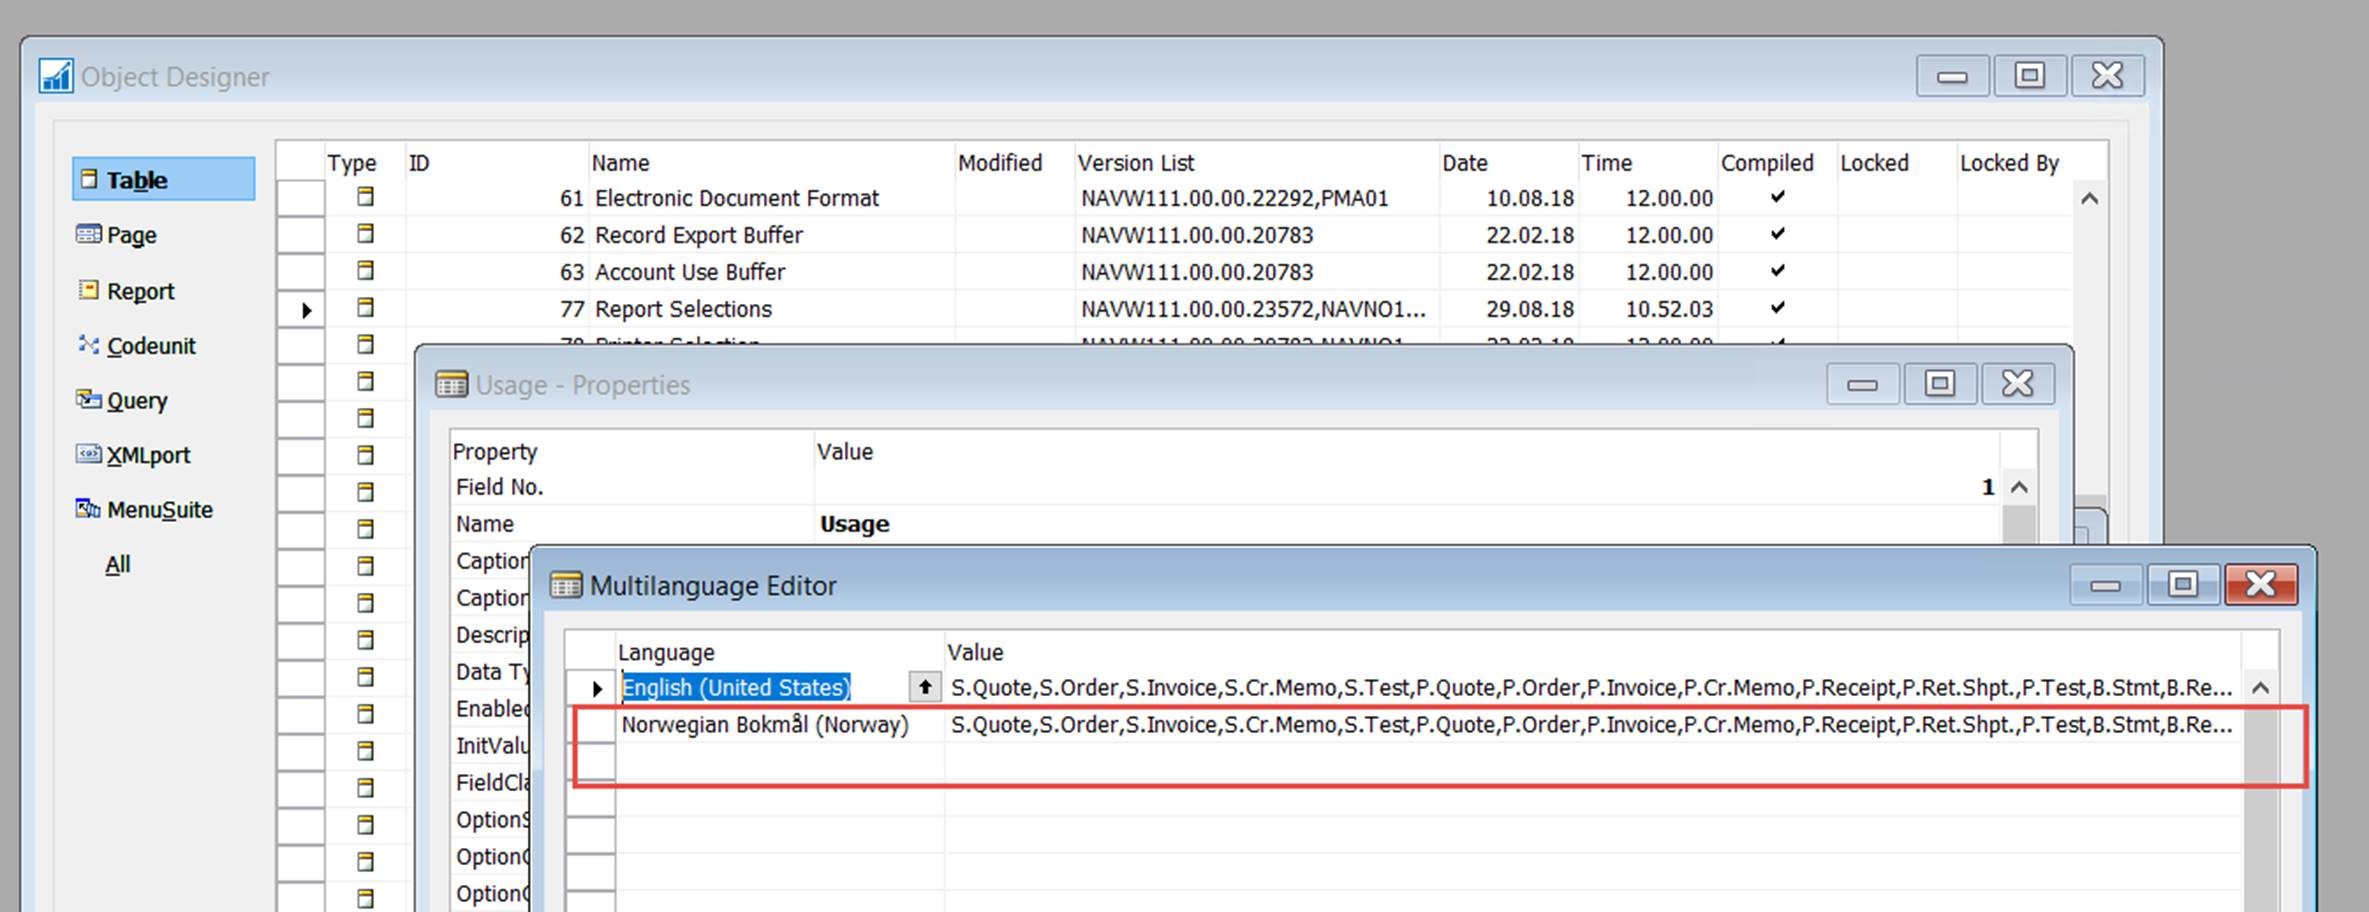Viewport: 2369px width, 912px height.
Task: Select the MenuSuite object type icon
Action: click(x=90, y=509)
